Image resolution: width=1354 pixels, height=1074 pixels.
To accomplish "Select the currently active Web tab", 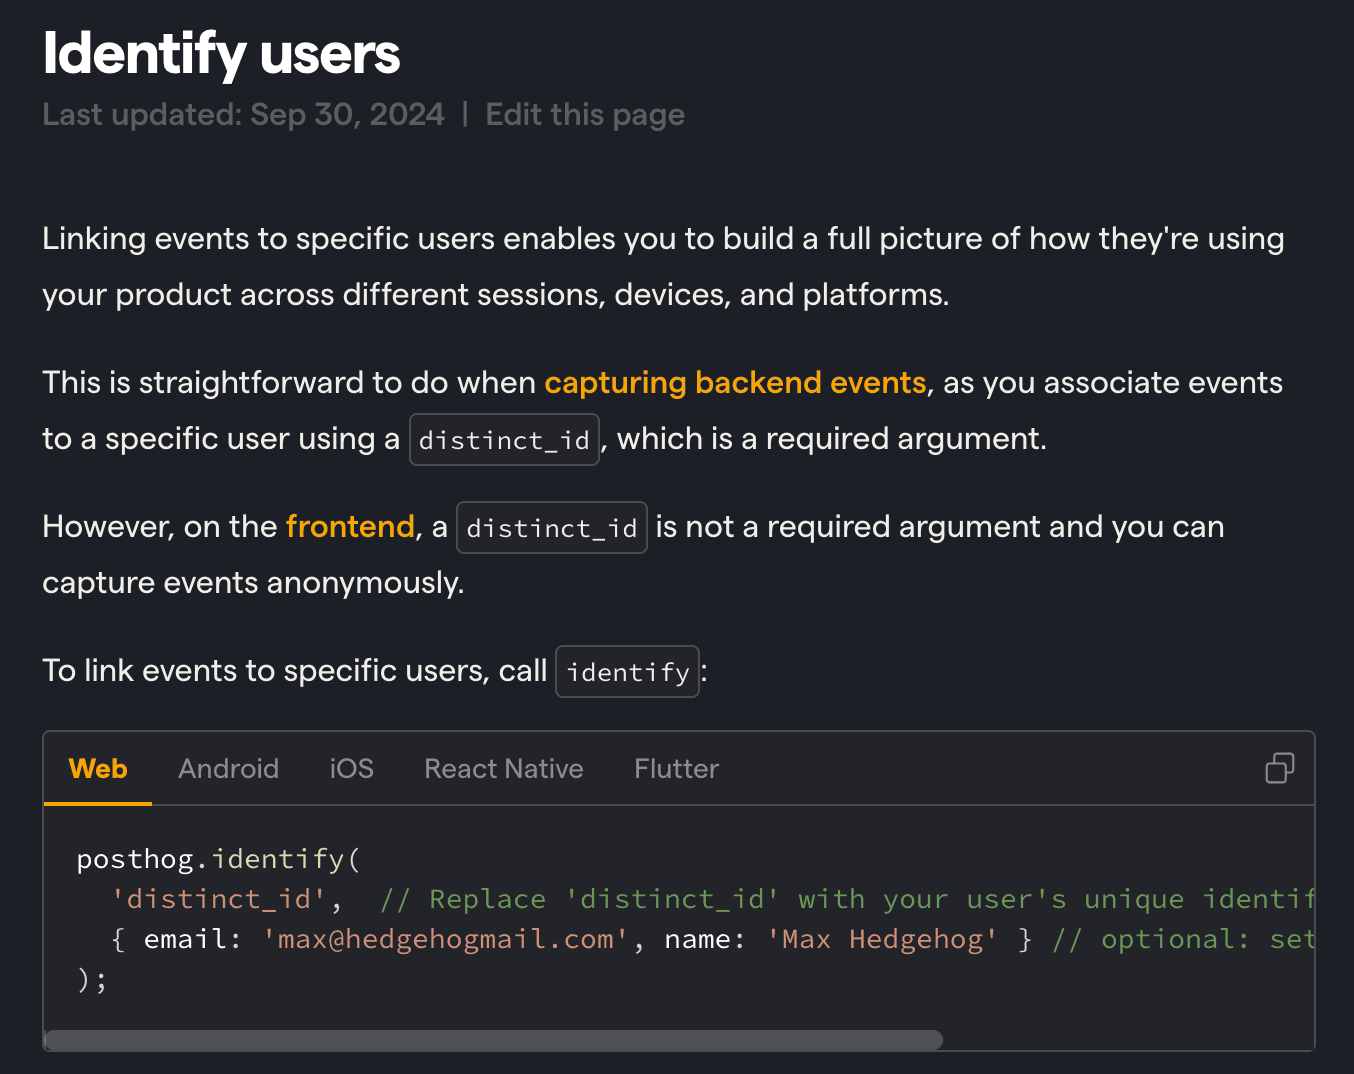I will point(97,768).
